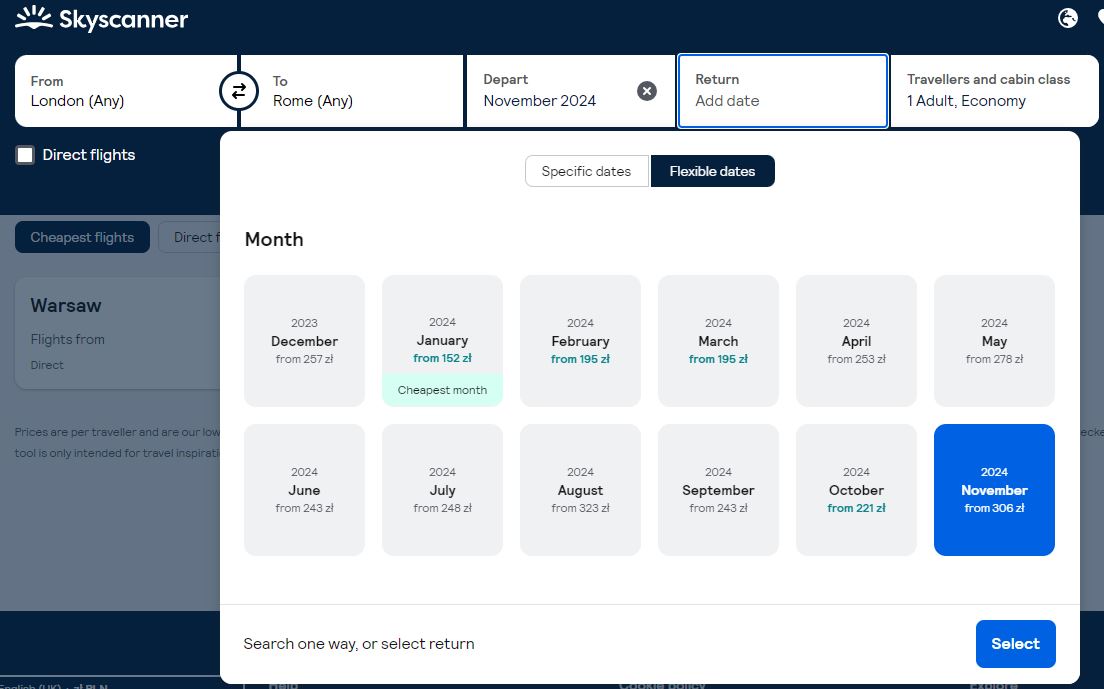Choose August 2024 from 323 zł
The height and width of the screenshot is (689, 1104).
[x=580, y=490]
